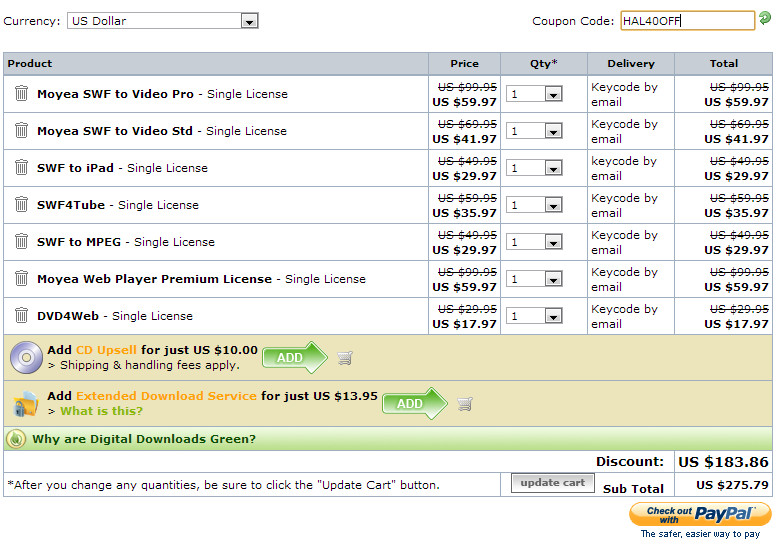Viewport: 776px width, 550px height.
Task: Click trash icon for SWF to iPad
Action: (21, 167)
